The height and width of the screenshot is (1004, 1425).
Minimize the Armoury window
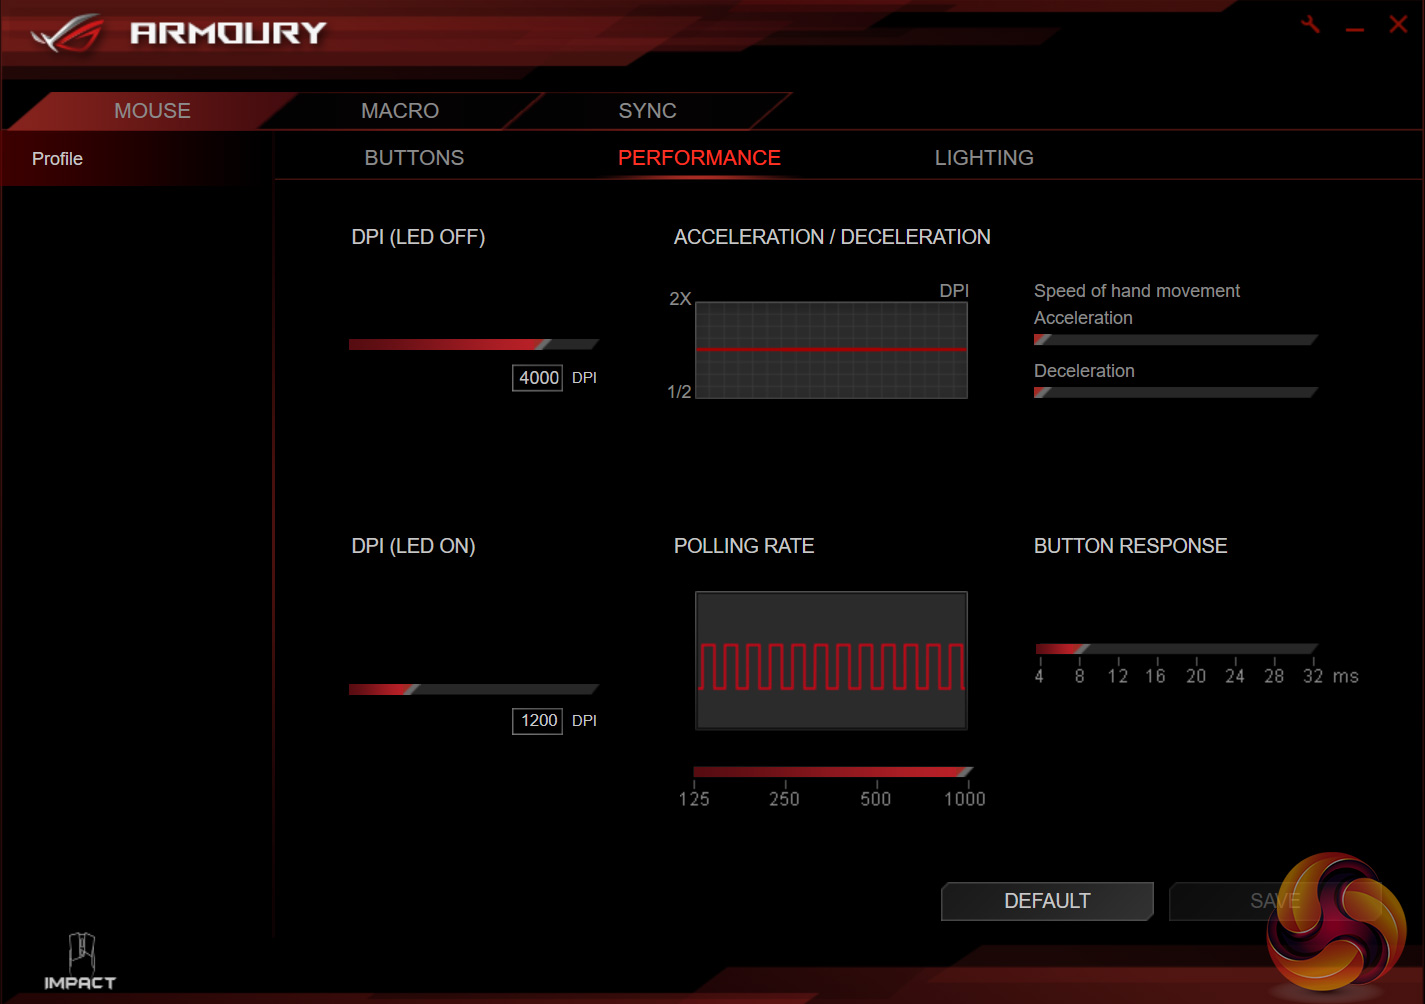click(x=1355, y=29)
